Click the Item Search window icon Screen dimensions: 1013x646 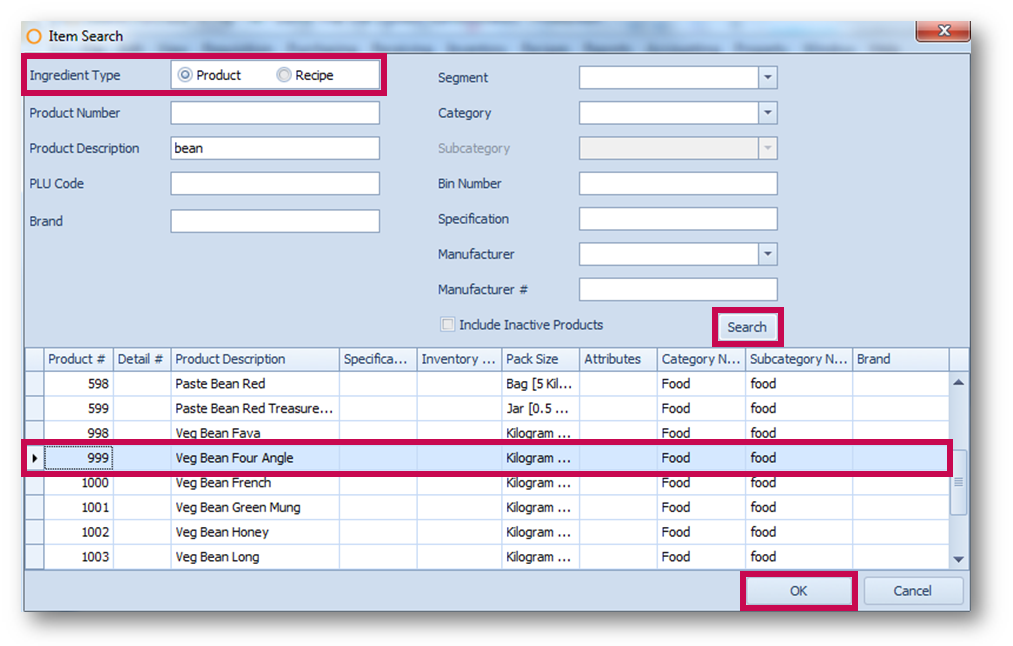34,36
